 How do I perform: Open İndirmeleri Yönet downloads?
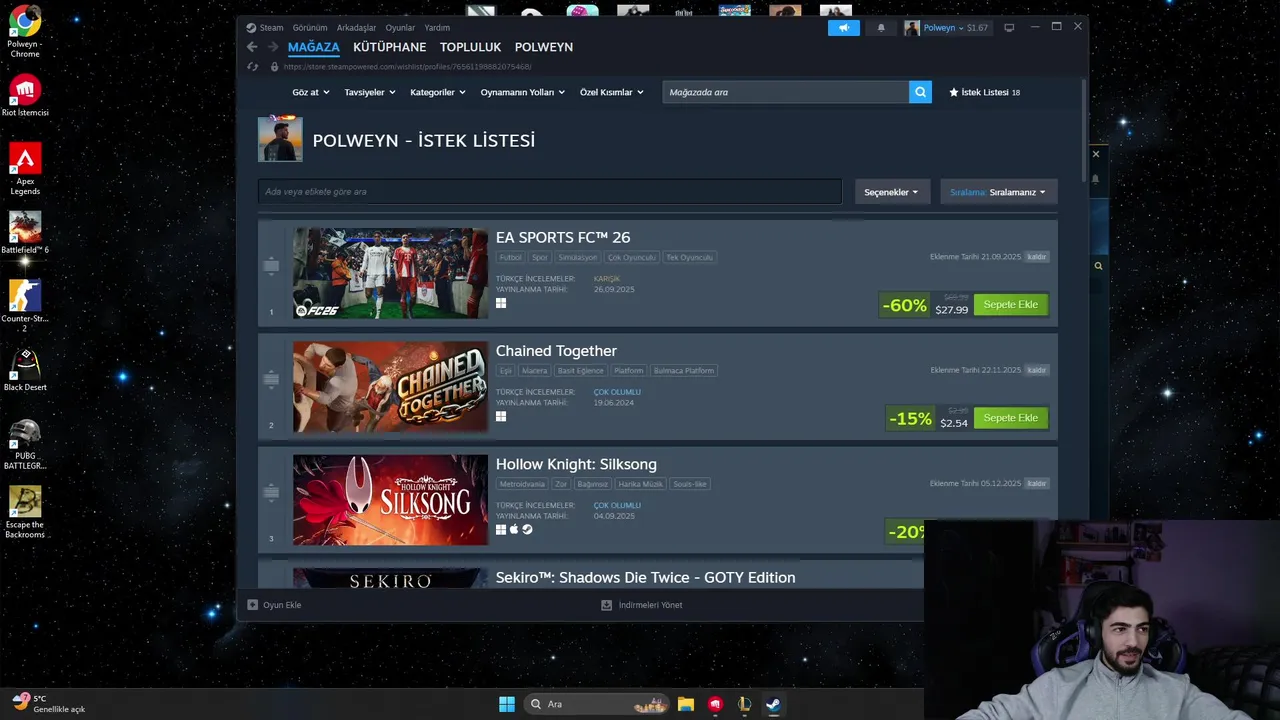click(641, 605)
